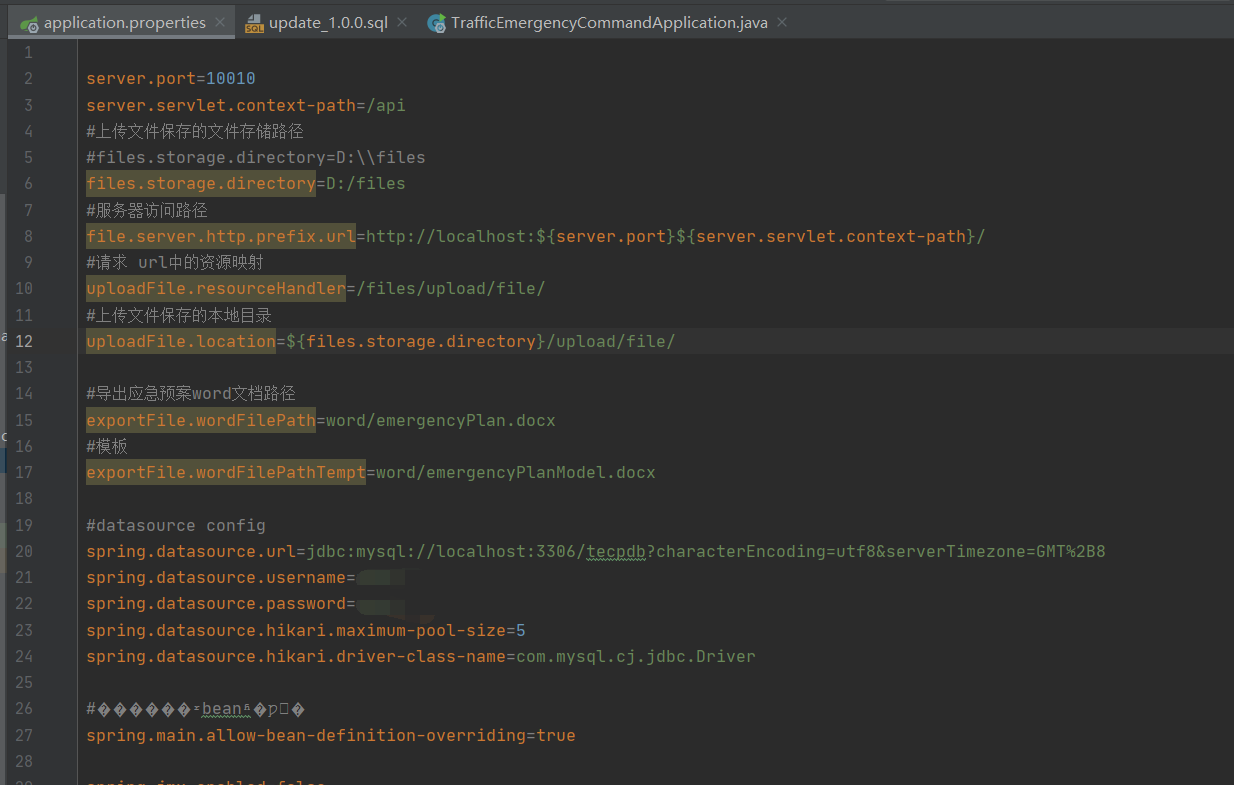Click the value /files/upload/file/ on line 10

pyautogui.click(x=451, y=288)
